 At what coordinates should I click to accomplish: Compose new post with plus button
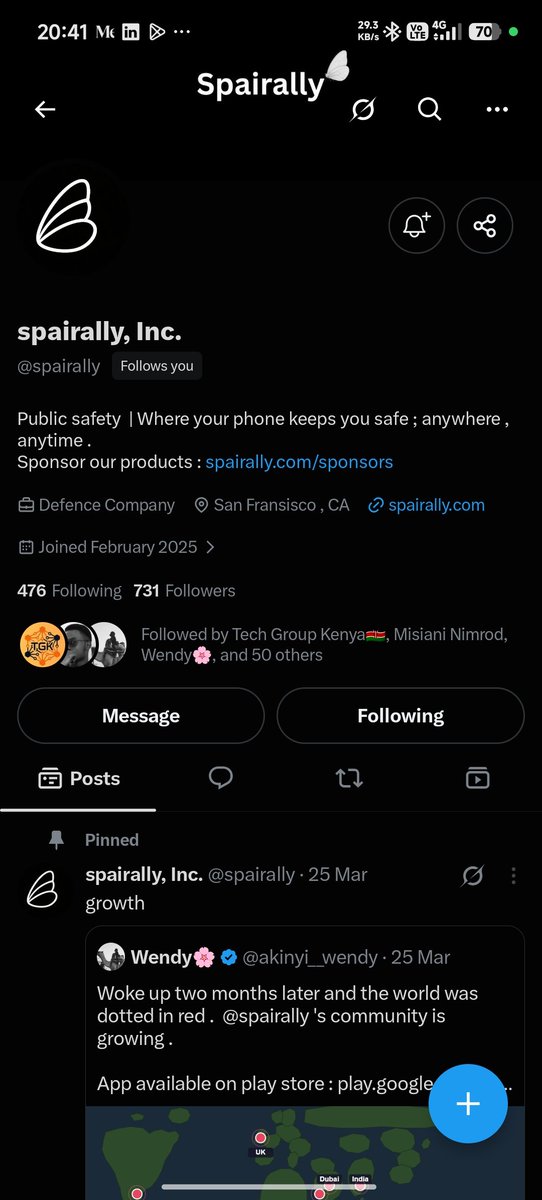point(468,1103)
